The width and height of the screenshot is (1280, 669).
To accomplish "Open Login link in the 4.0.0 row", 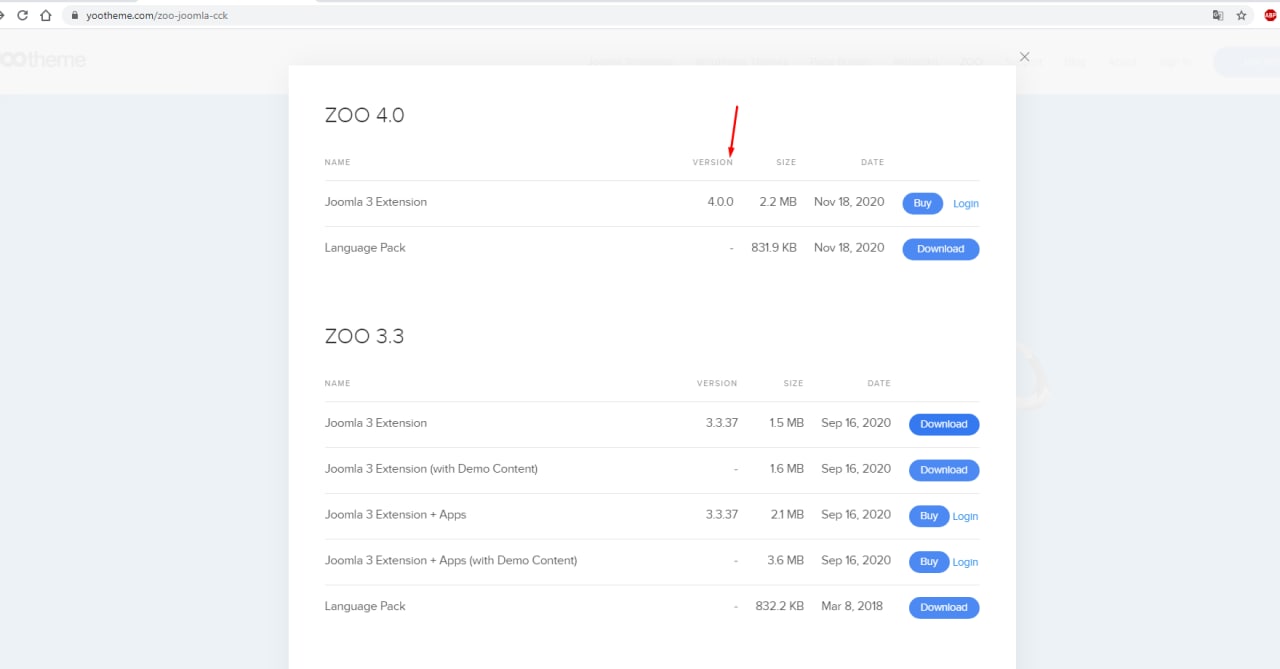I will tap(965, 203).
